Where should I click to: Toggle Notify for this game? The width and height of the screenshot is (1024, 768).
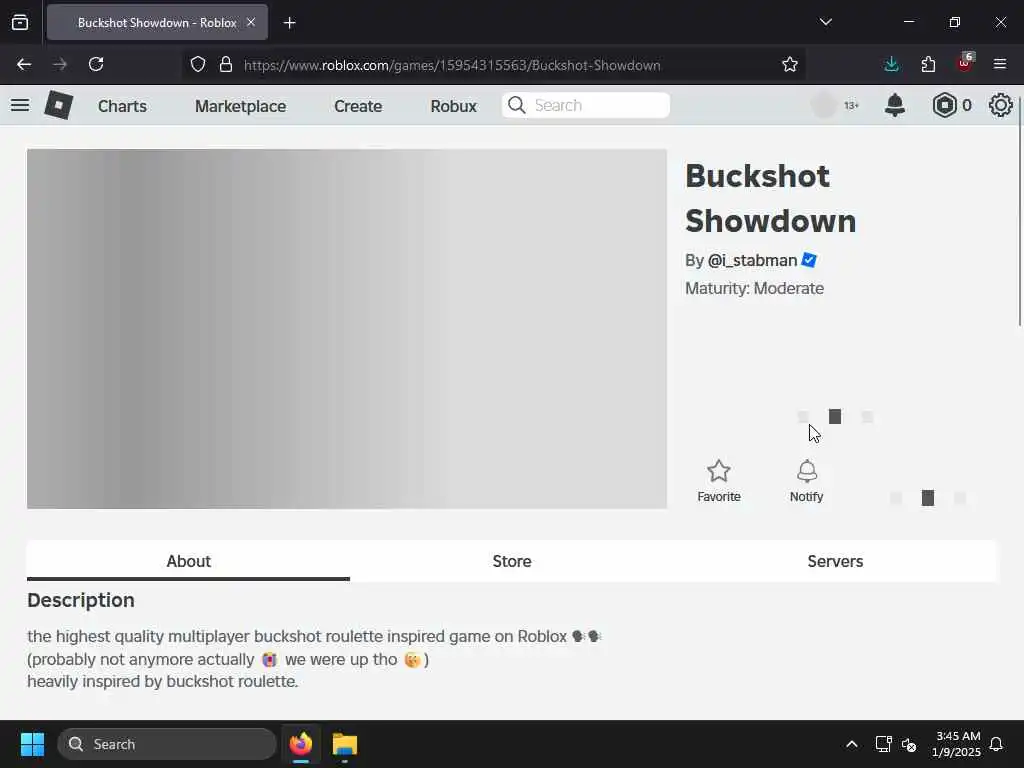(807, 481)
